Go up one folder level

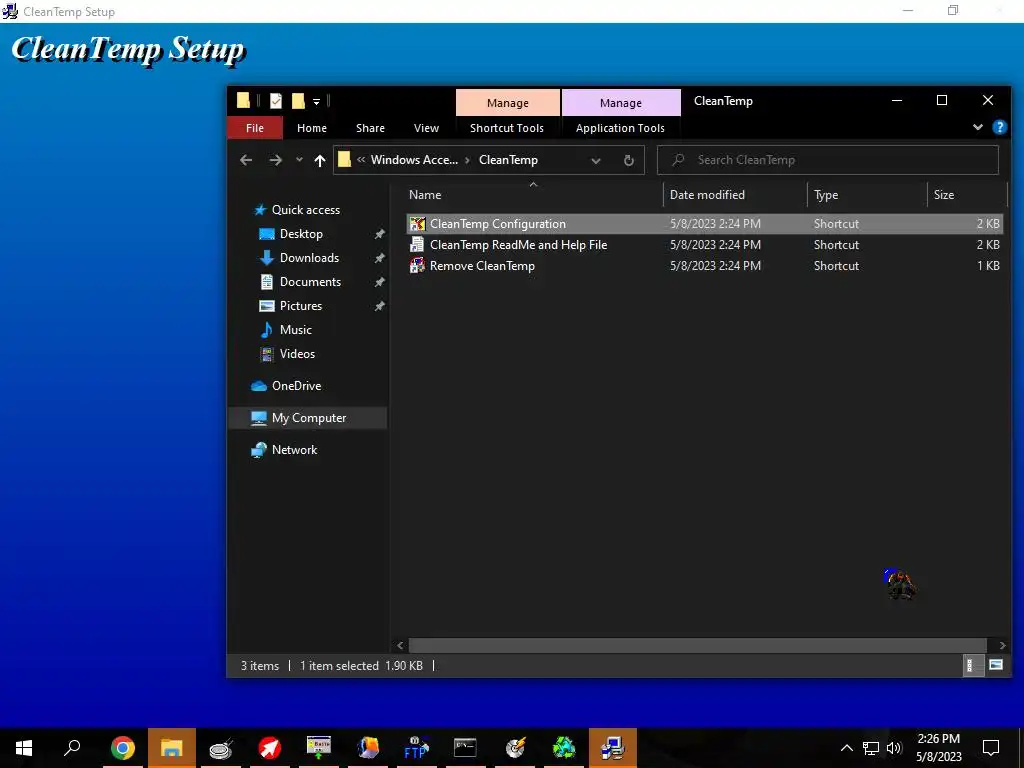319,160
